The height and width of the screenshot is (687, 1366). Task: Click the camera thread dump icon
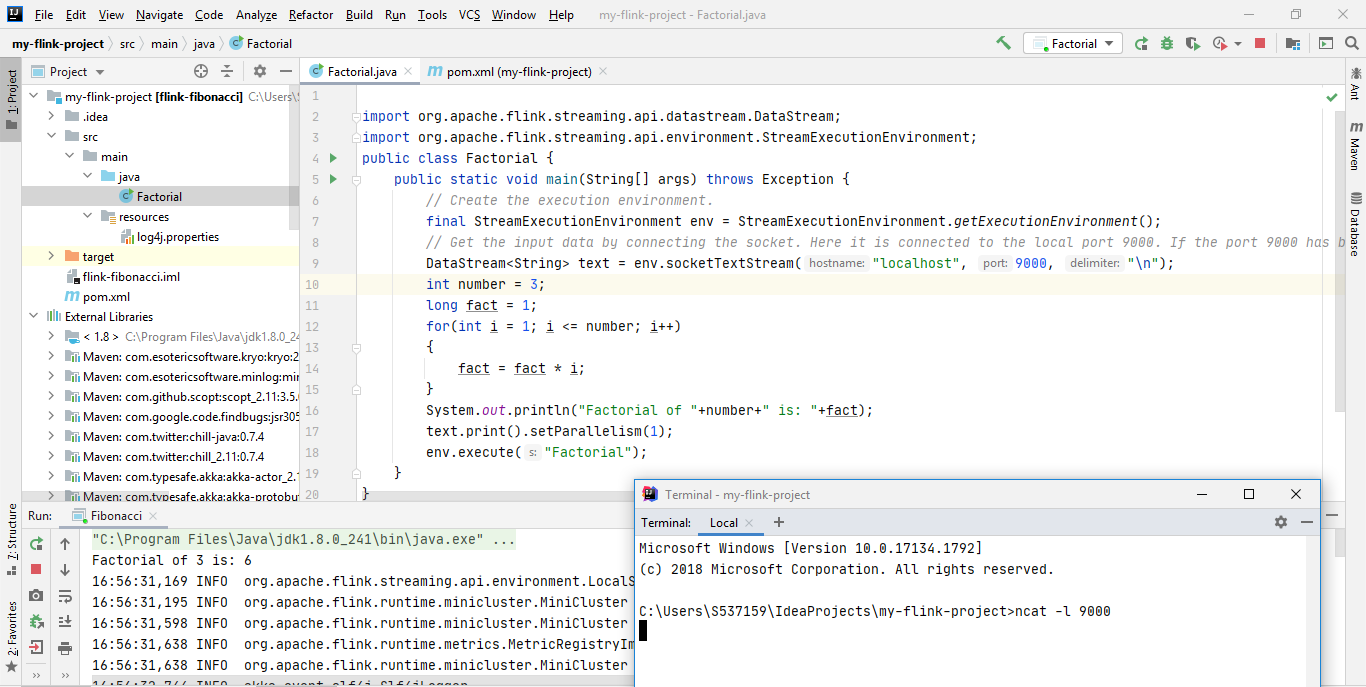click(x=36, y=595)
